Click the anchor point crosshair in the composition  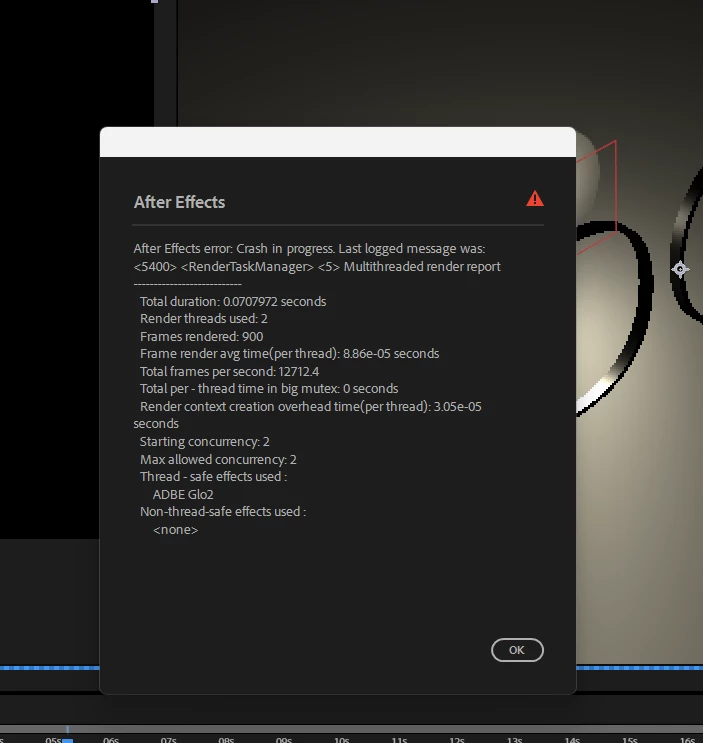680,269
